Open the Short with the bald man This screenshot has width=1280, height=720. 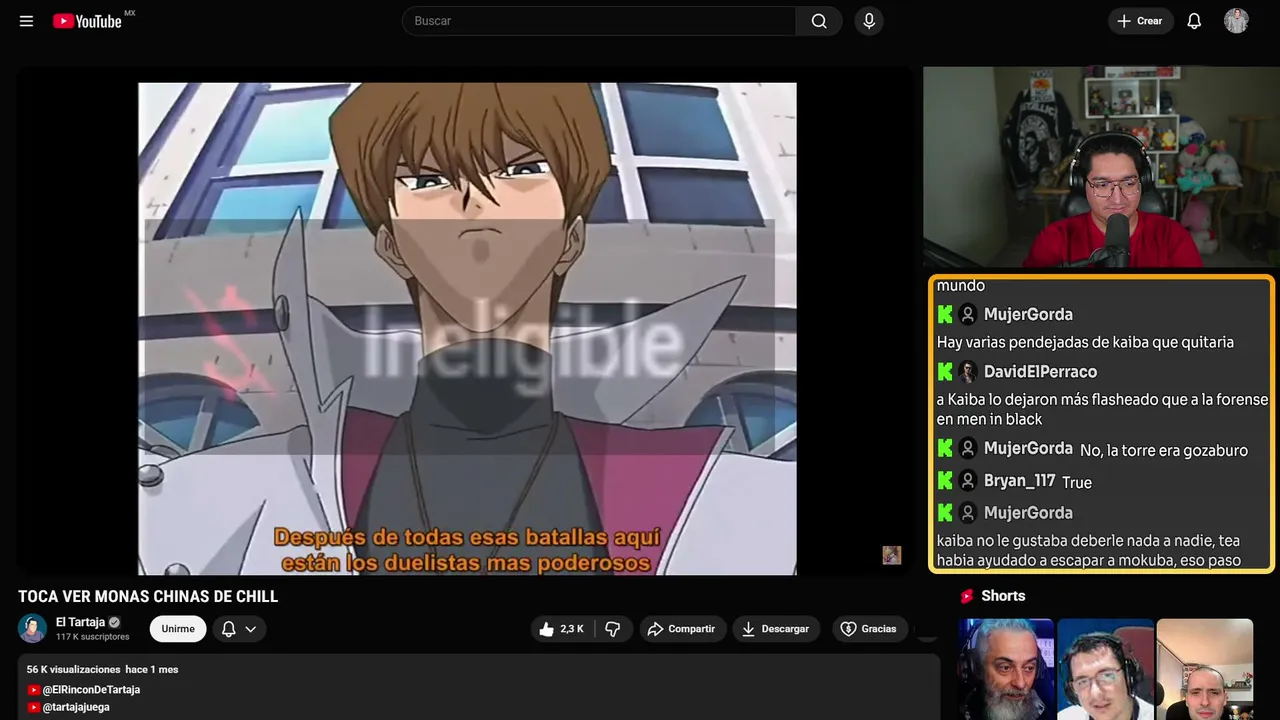(x=1204, y=669)
